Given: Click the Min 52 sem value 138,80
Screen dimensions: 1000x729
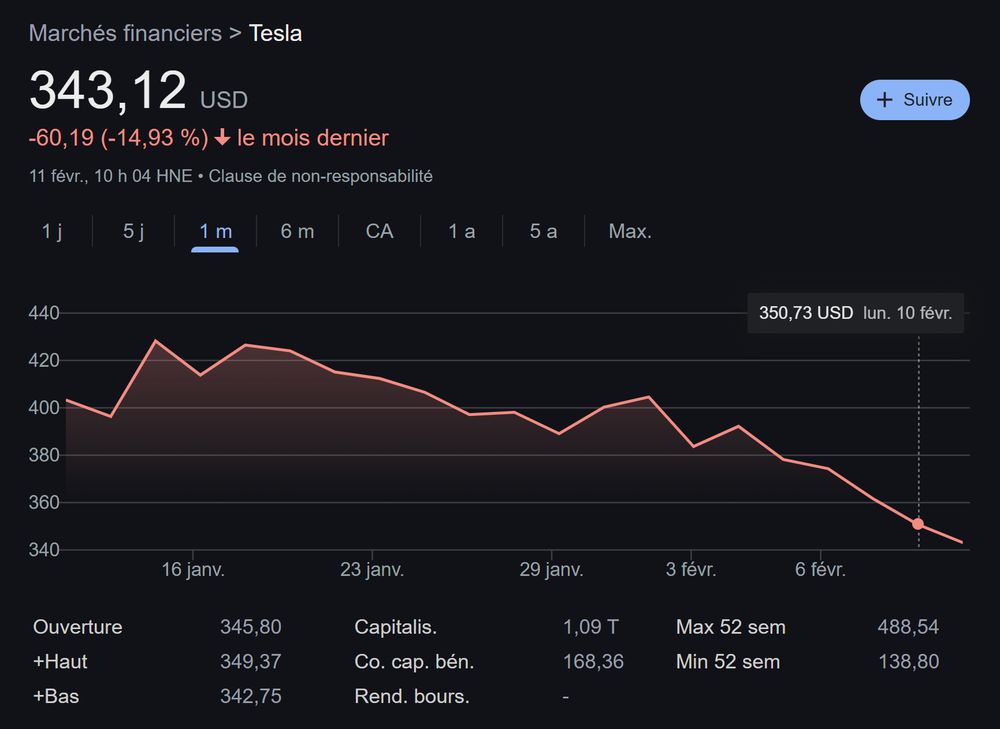Looking at the screenshot, I should (x=908, y=661).
